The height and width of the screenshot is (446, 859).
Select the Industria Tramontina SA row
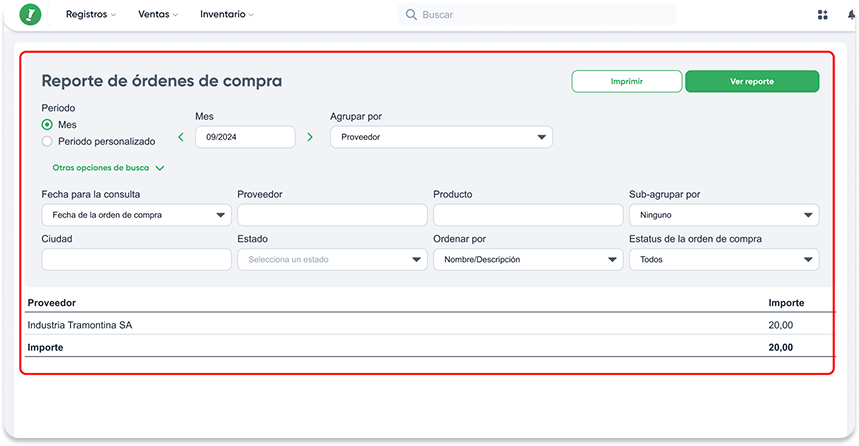[x=430, y=325]
